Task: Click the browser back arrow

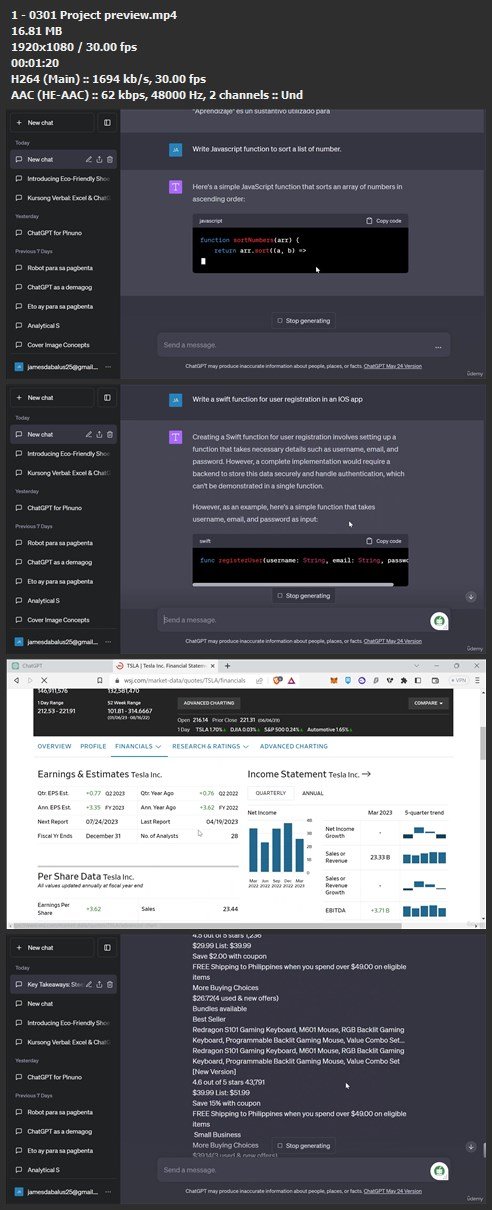Action: click(16, 680)
